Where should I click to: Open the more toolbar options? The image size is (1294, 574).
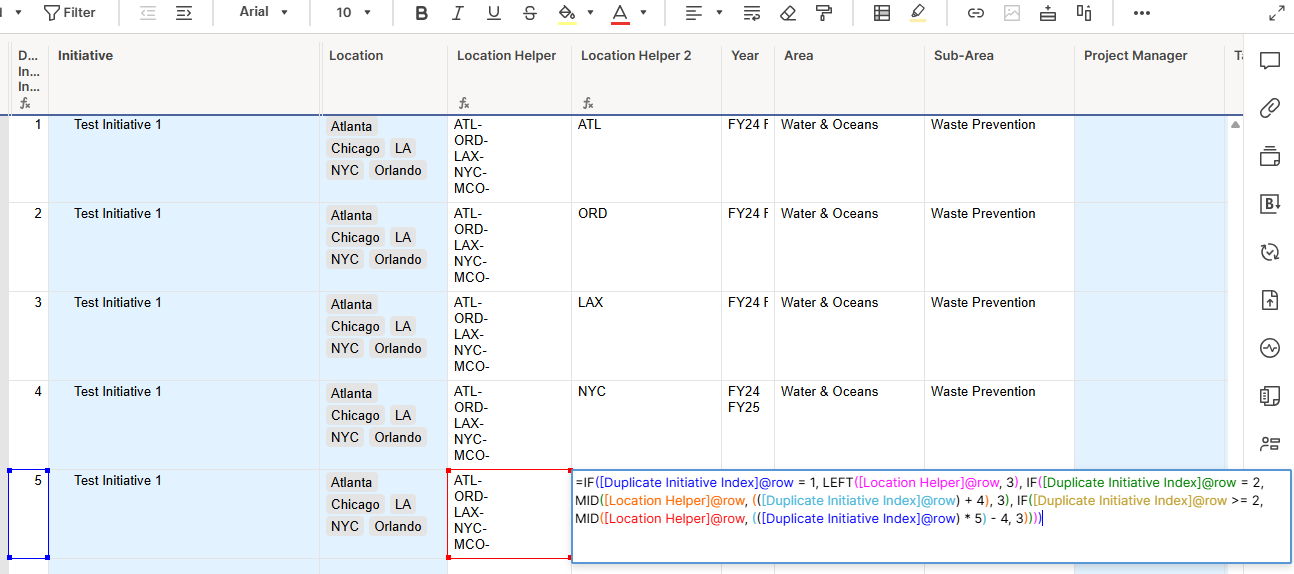1142,12
